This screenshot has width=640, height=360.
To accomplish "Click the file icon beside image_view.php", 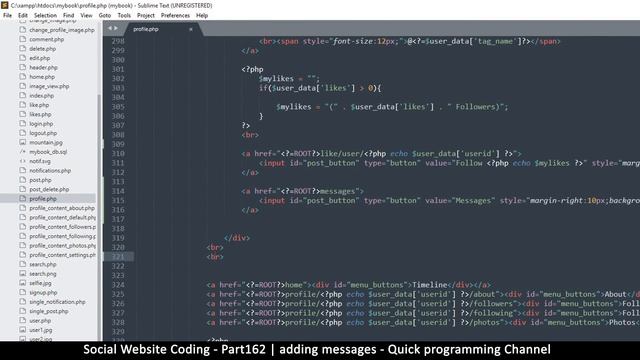I will tap(23, 86).
